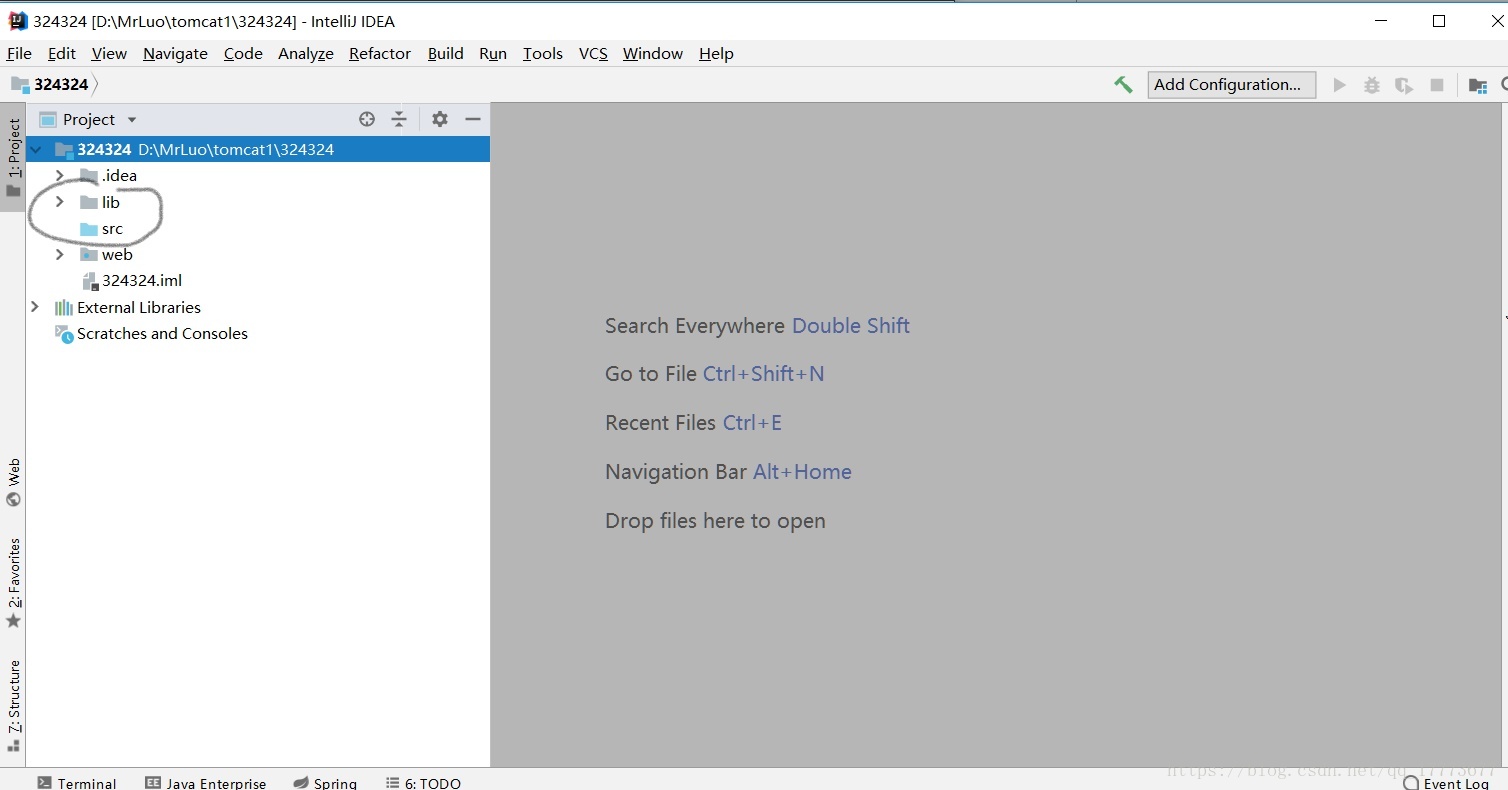This screenshot has height=790, width=1508.
Task: Open the Project Structure icon
Action: pyautogui.click(x=1477, y=85)
